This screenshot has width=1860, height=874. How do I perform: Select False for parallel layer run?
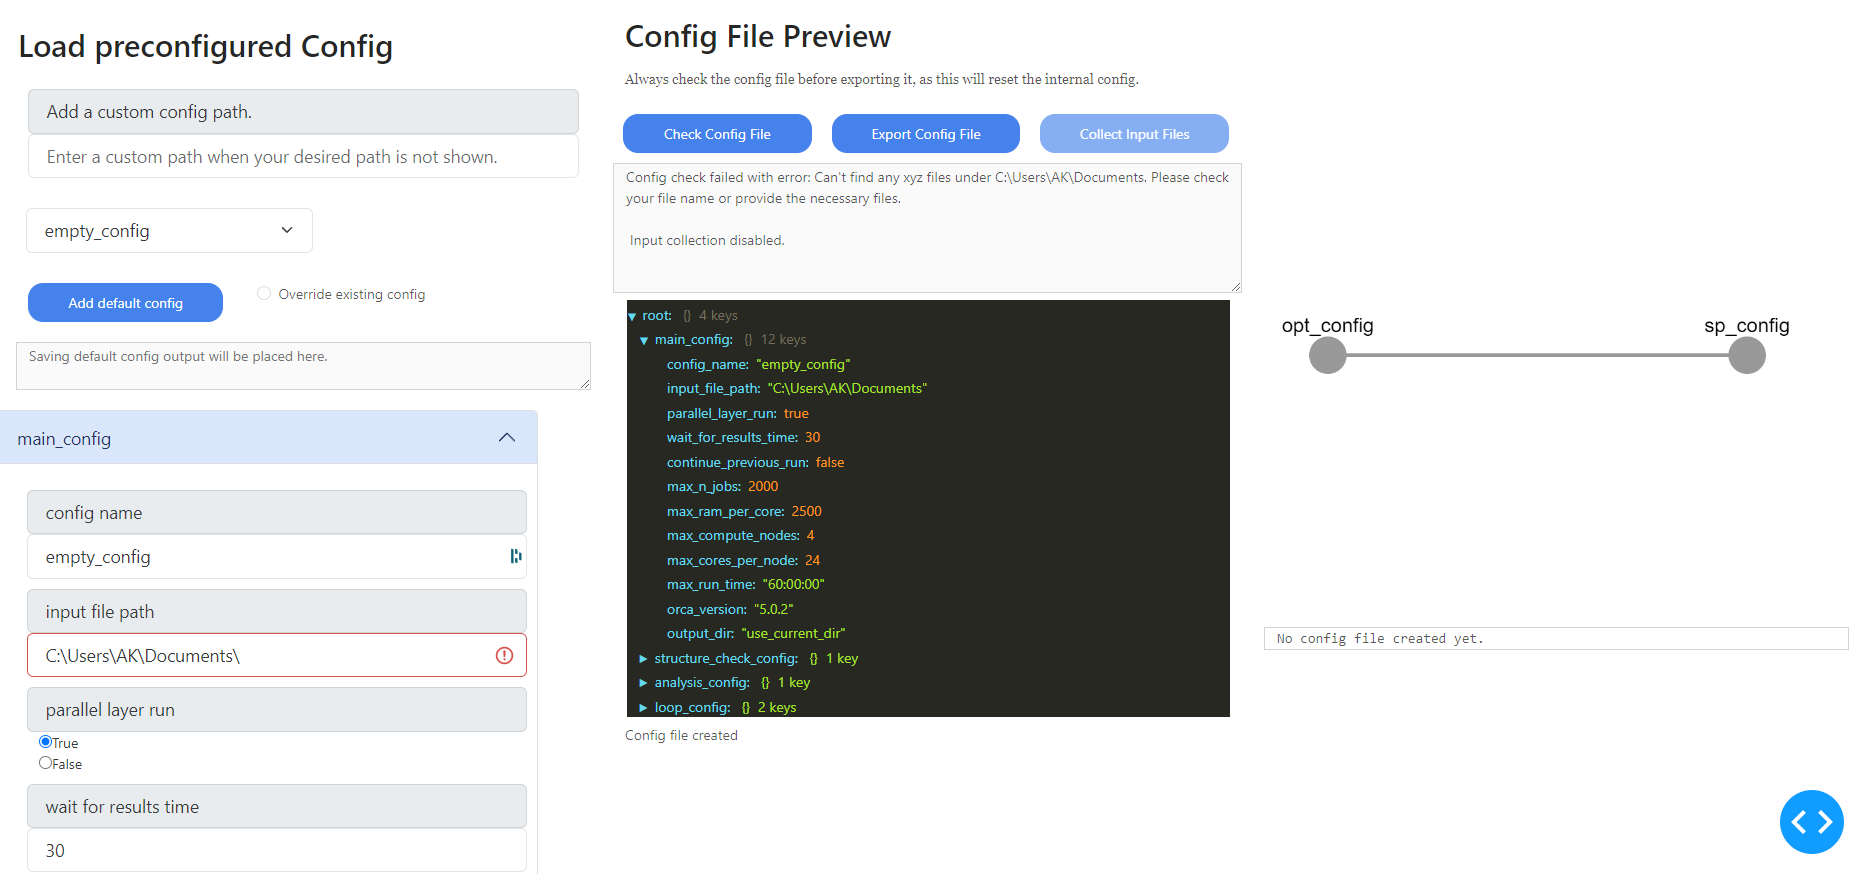(x=45, y=763)
